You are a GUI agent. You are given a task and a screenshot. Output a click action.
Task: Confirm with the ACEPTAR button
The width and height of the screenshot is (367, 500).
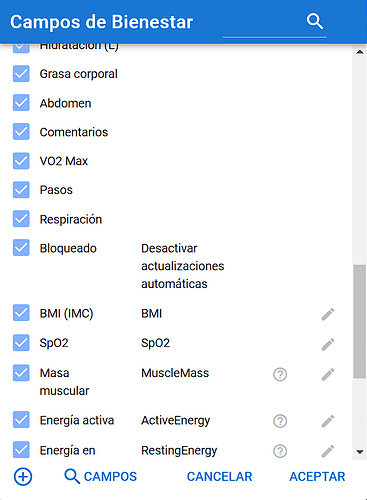(x=317, y=477)
